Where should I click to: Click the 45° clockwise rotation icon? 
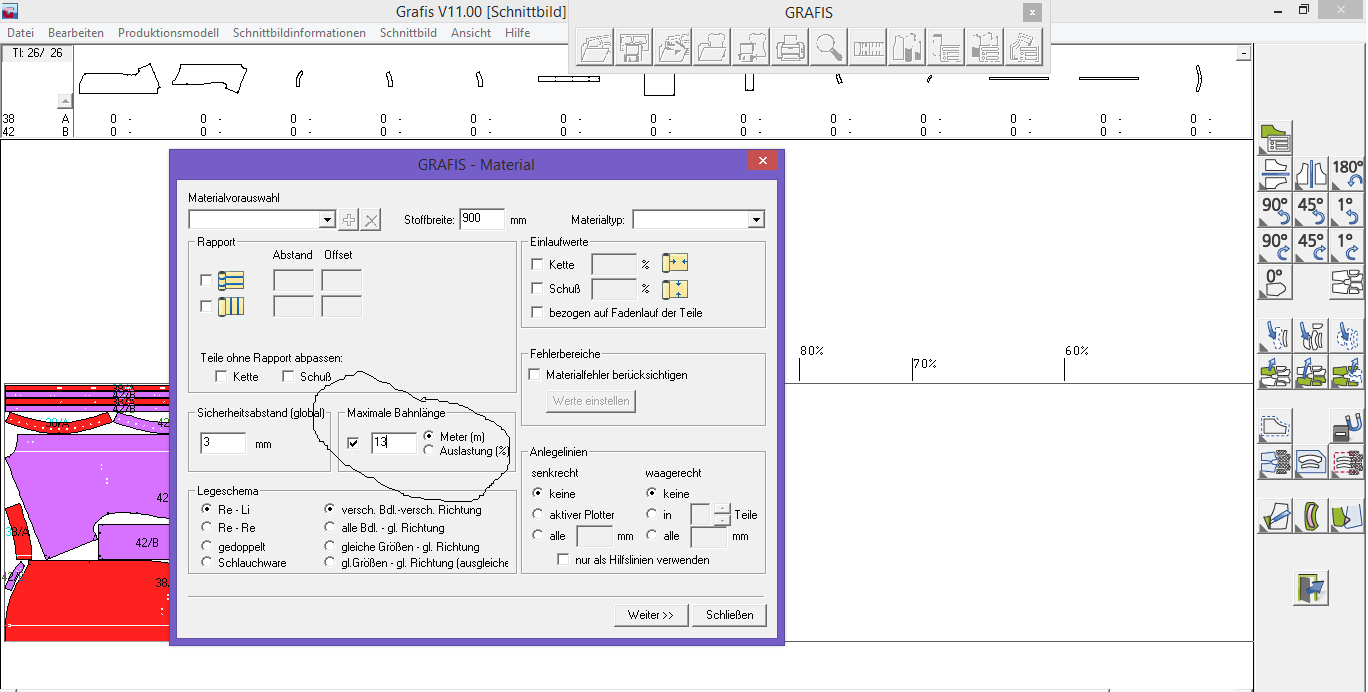1310,247
